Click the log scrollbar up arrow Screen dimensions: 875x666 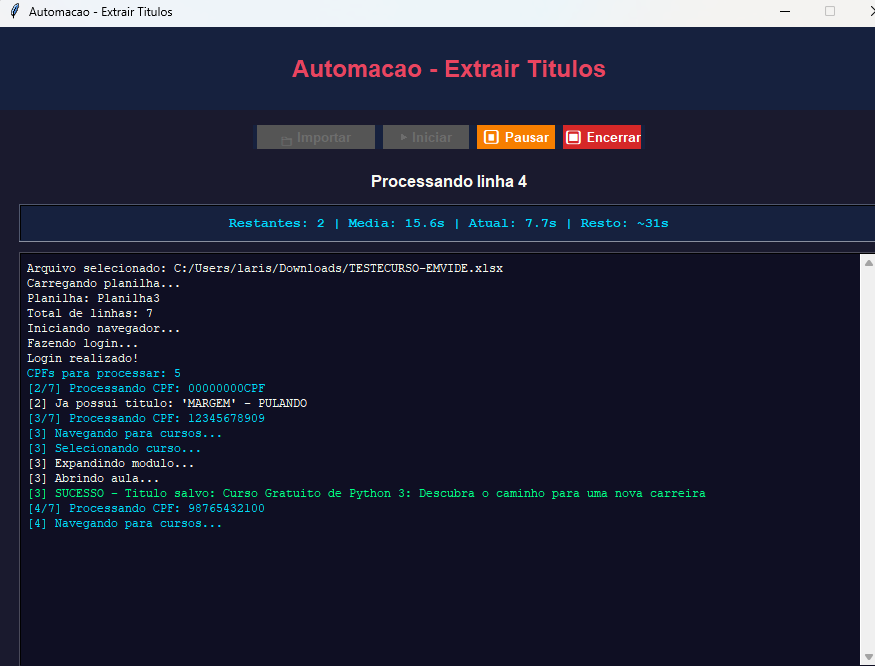pyautogui.click(x=868, y=262)
